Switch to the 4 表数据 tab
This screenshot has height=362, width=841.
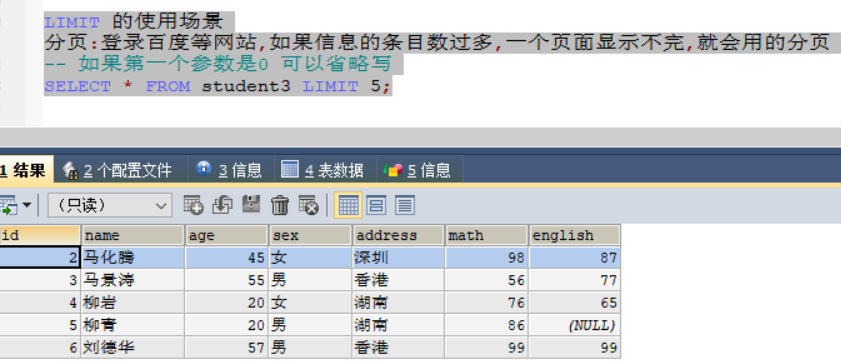click(325, 171)
